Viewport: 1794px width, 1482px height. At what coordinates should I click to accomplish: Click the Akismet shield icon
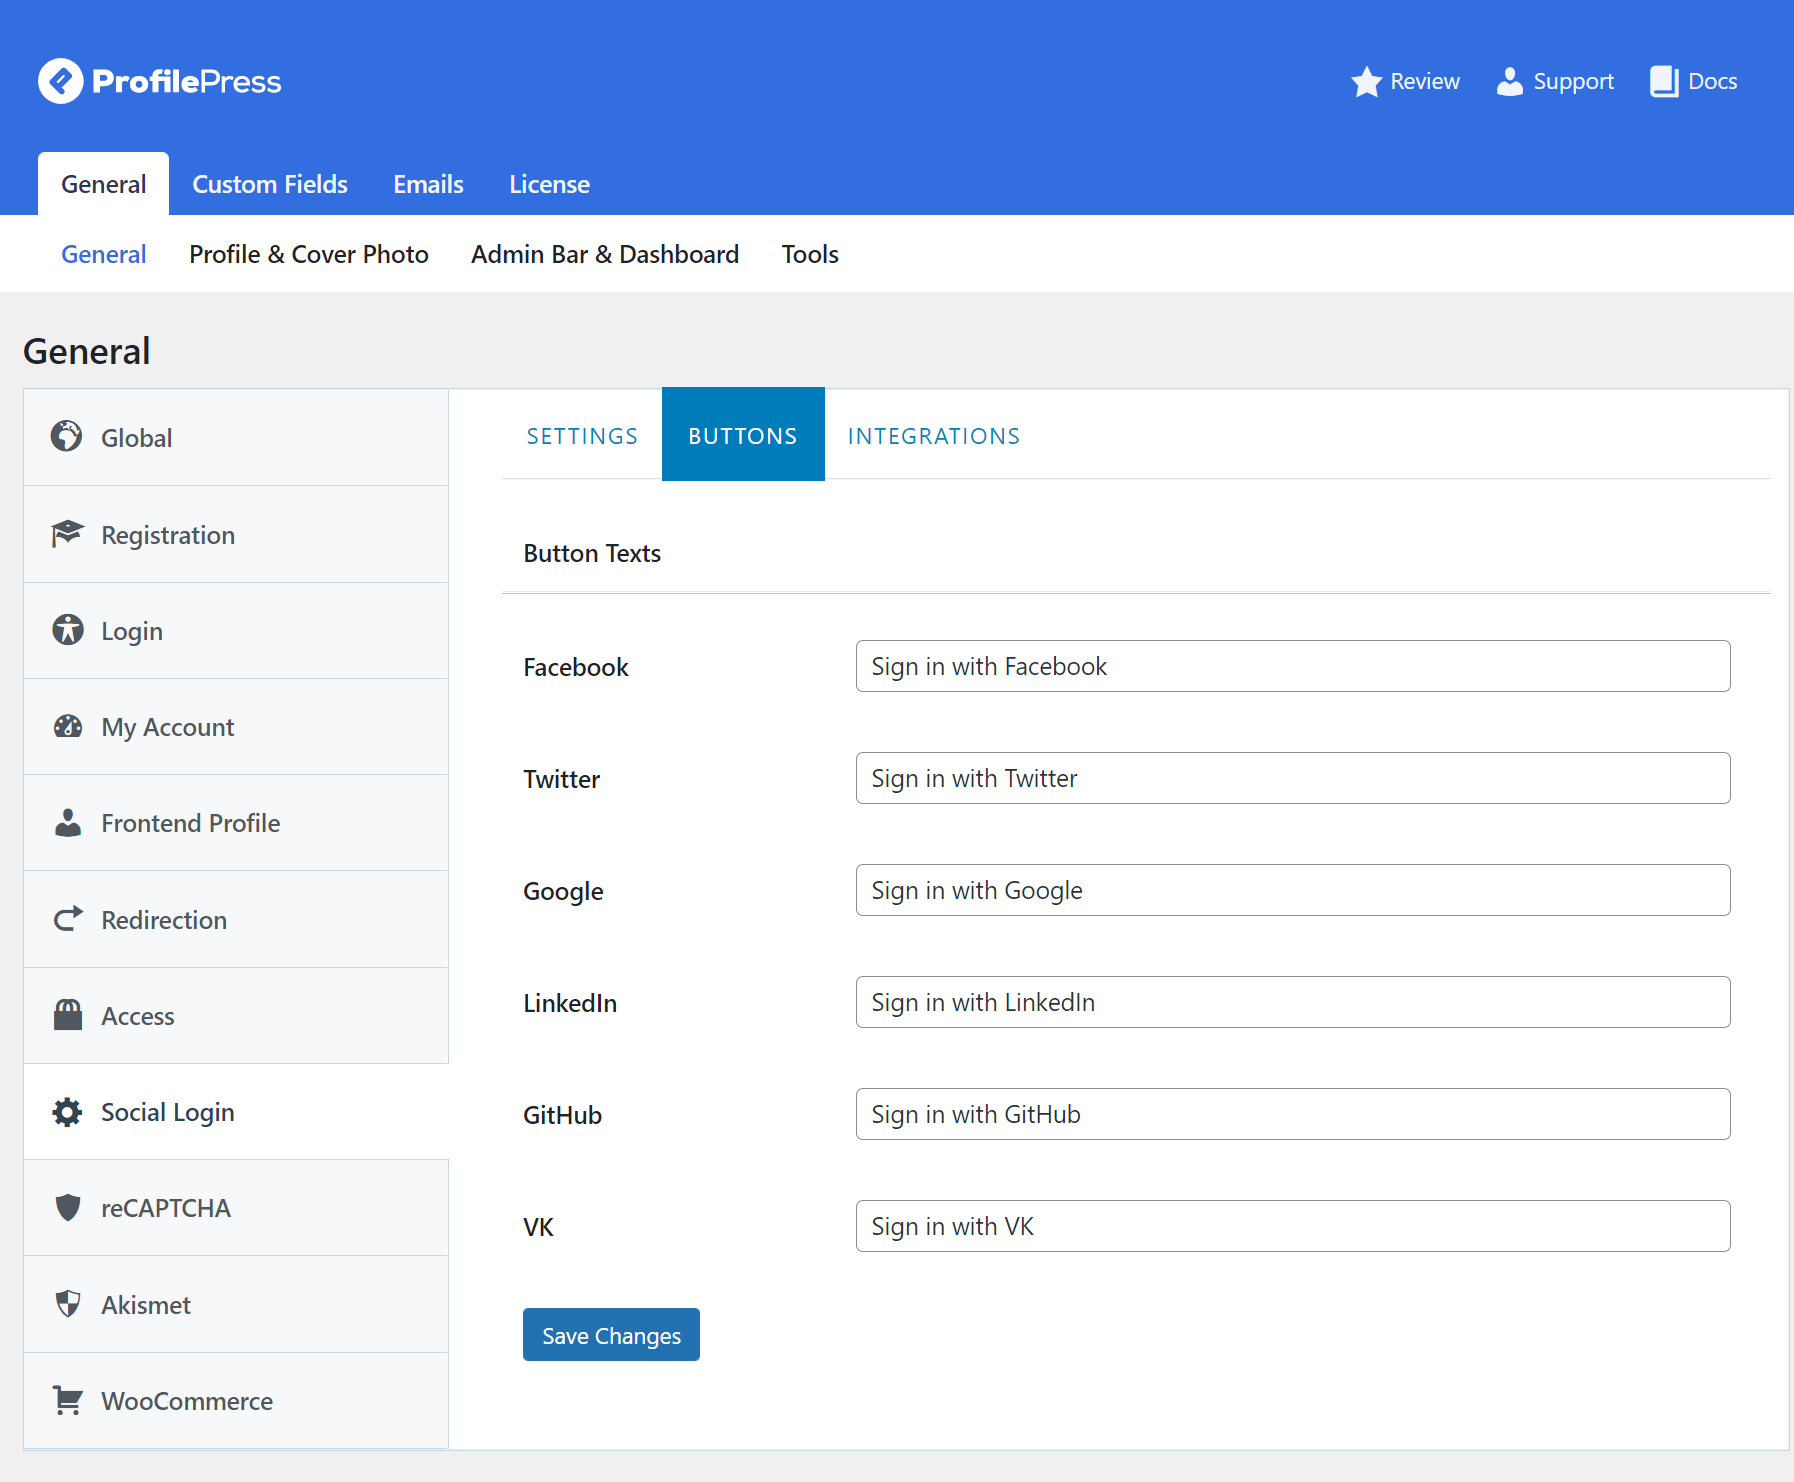click(67, 1303)
